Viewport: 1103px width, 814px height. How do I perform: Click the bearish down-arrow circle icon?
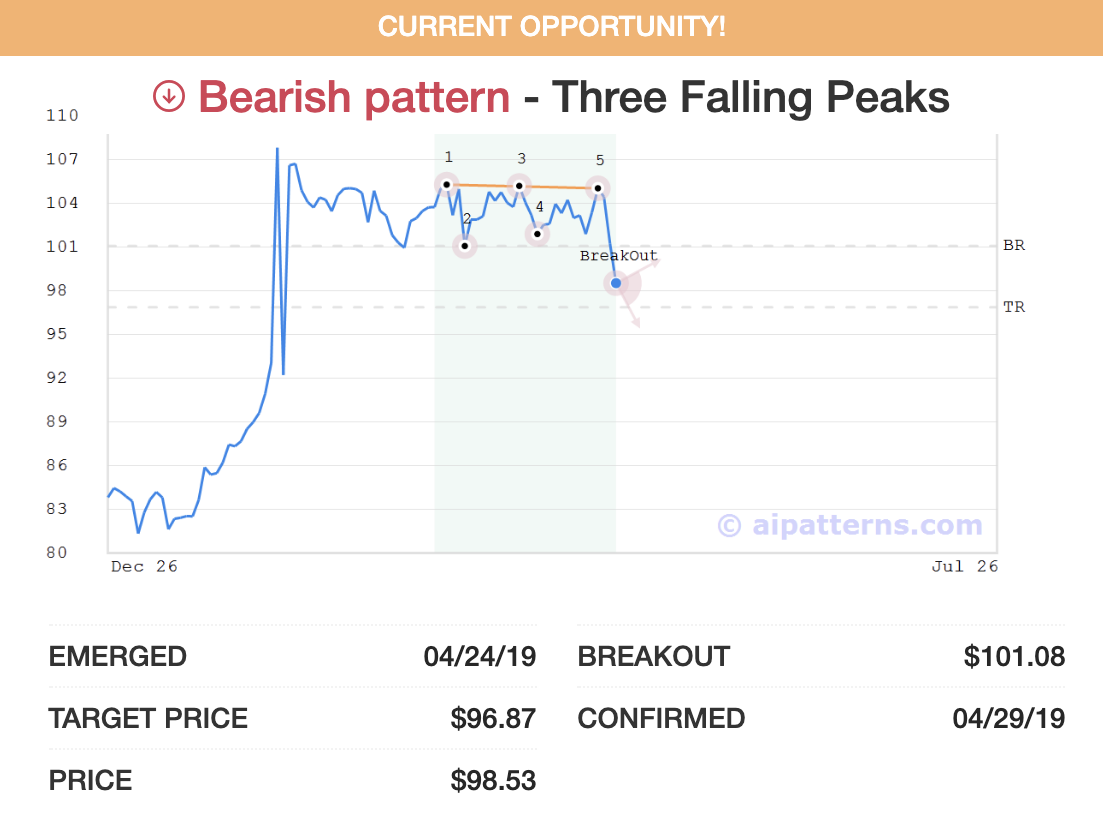click(169, 97)
